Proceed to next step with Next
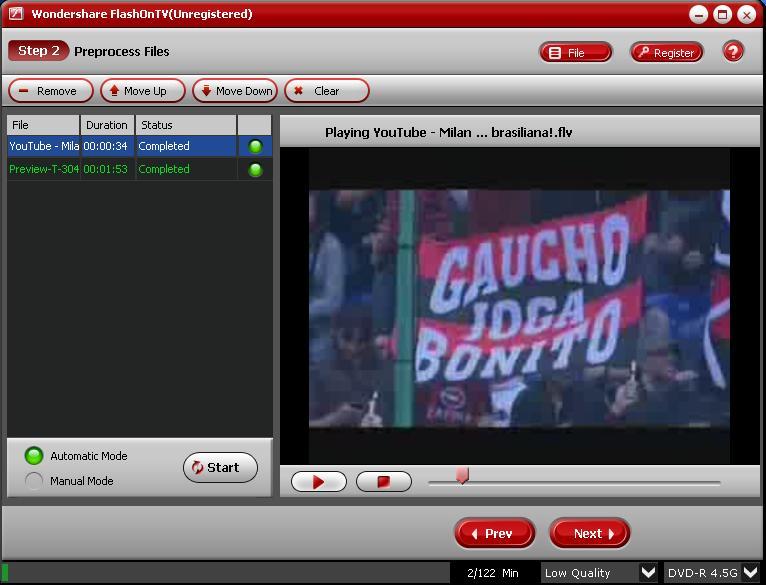This screenshot has height=585, width=766. pos(590,533)
